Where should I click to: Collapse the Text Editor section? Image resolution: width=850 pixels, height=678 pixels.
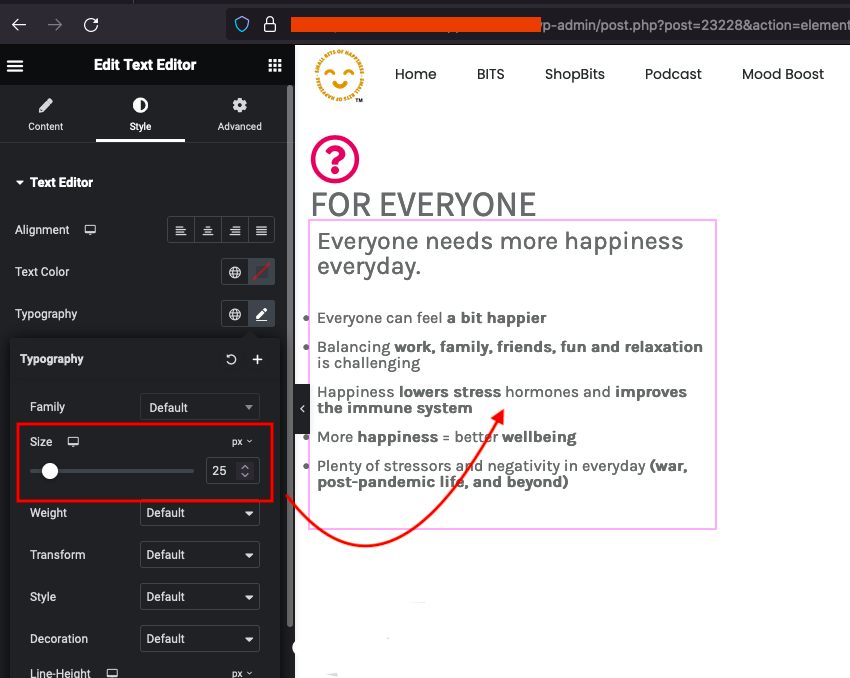tap(54, 183)
